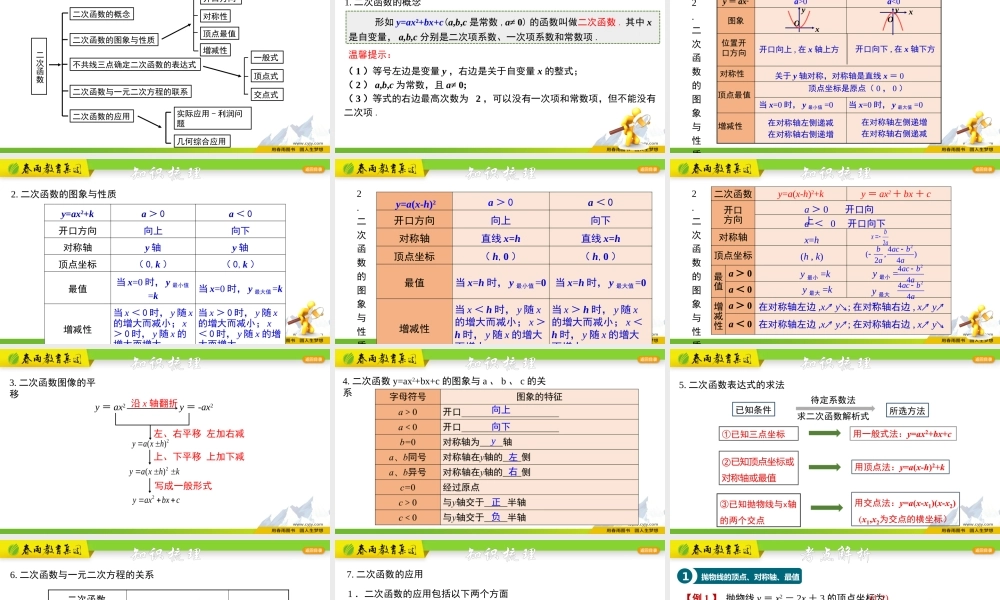Click the 交点式 box in the mind map
1000x600 pixels.
coord(266,94)
